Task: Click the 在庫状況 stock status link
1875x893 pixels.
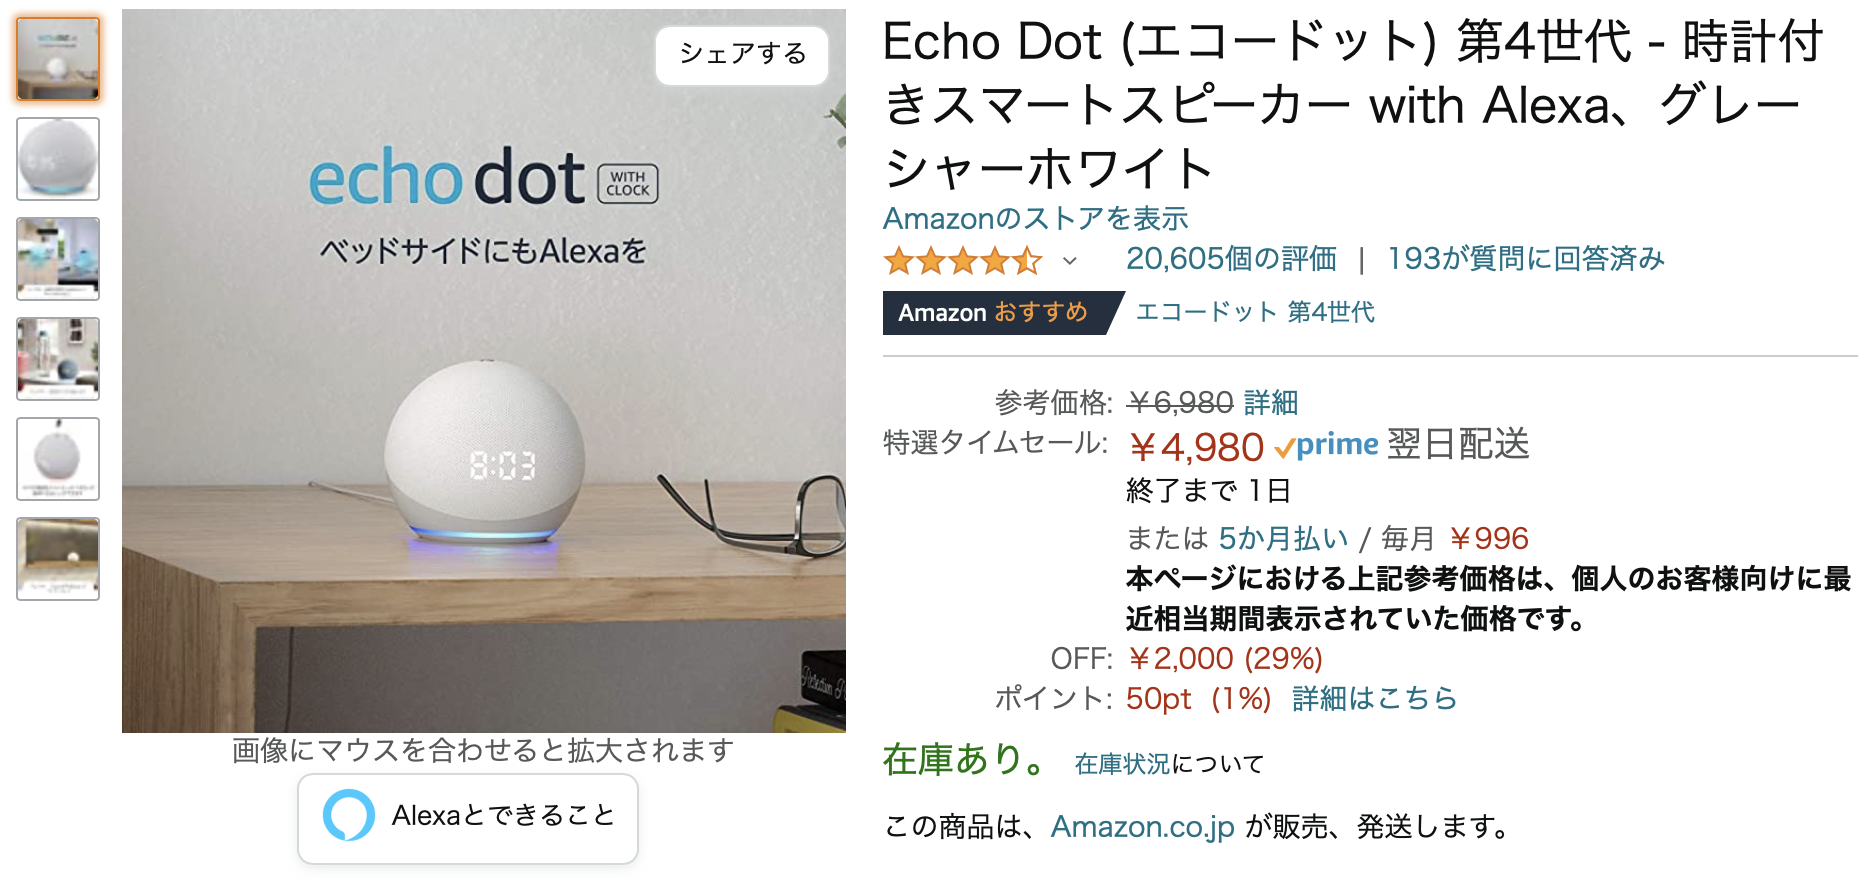Action: [1121, 765]
